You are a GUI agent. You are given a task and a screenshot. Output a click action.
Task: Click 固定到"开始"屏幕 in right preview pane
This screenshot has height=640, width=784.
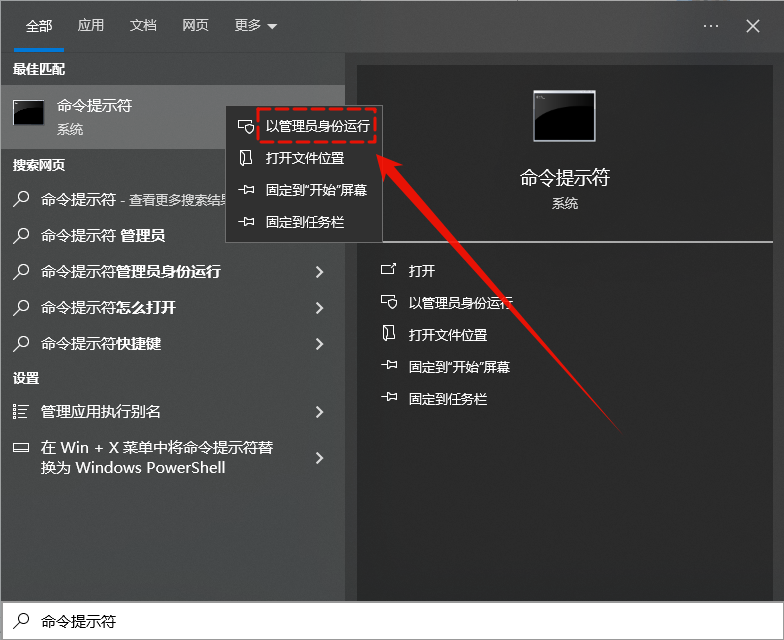click(x=459, y=367)
